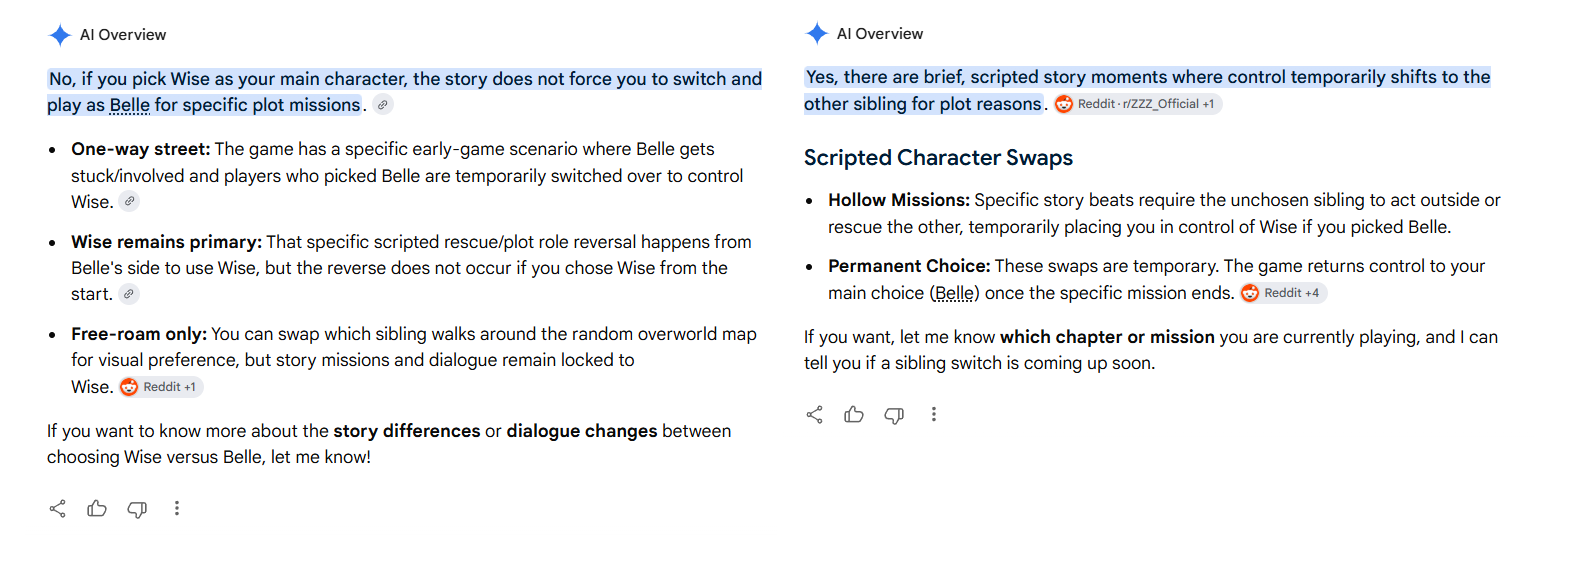Image resolution: width=1572 pixels, height=582 pixels.
Task: Click the right AI Overview sparkle icon
Action: click(817, 34)
